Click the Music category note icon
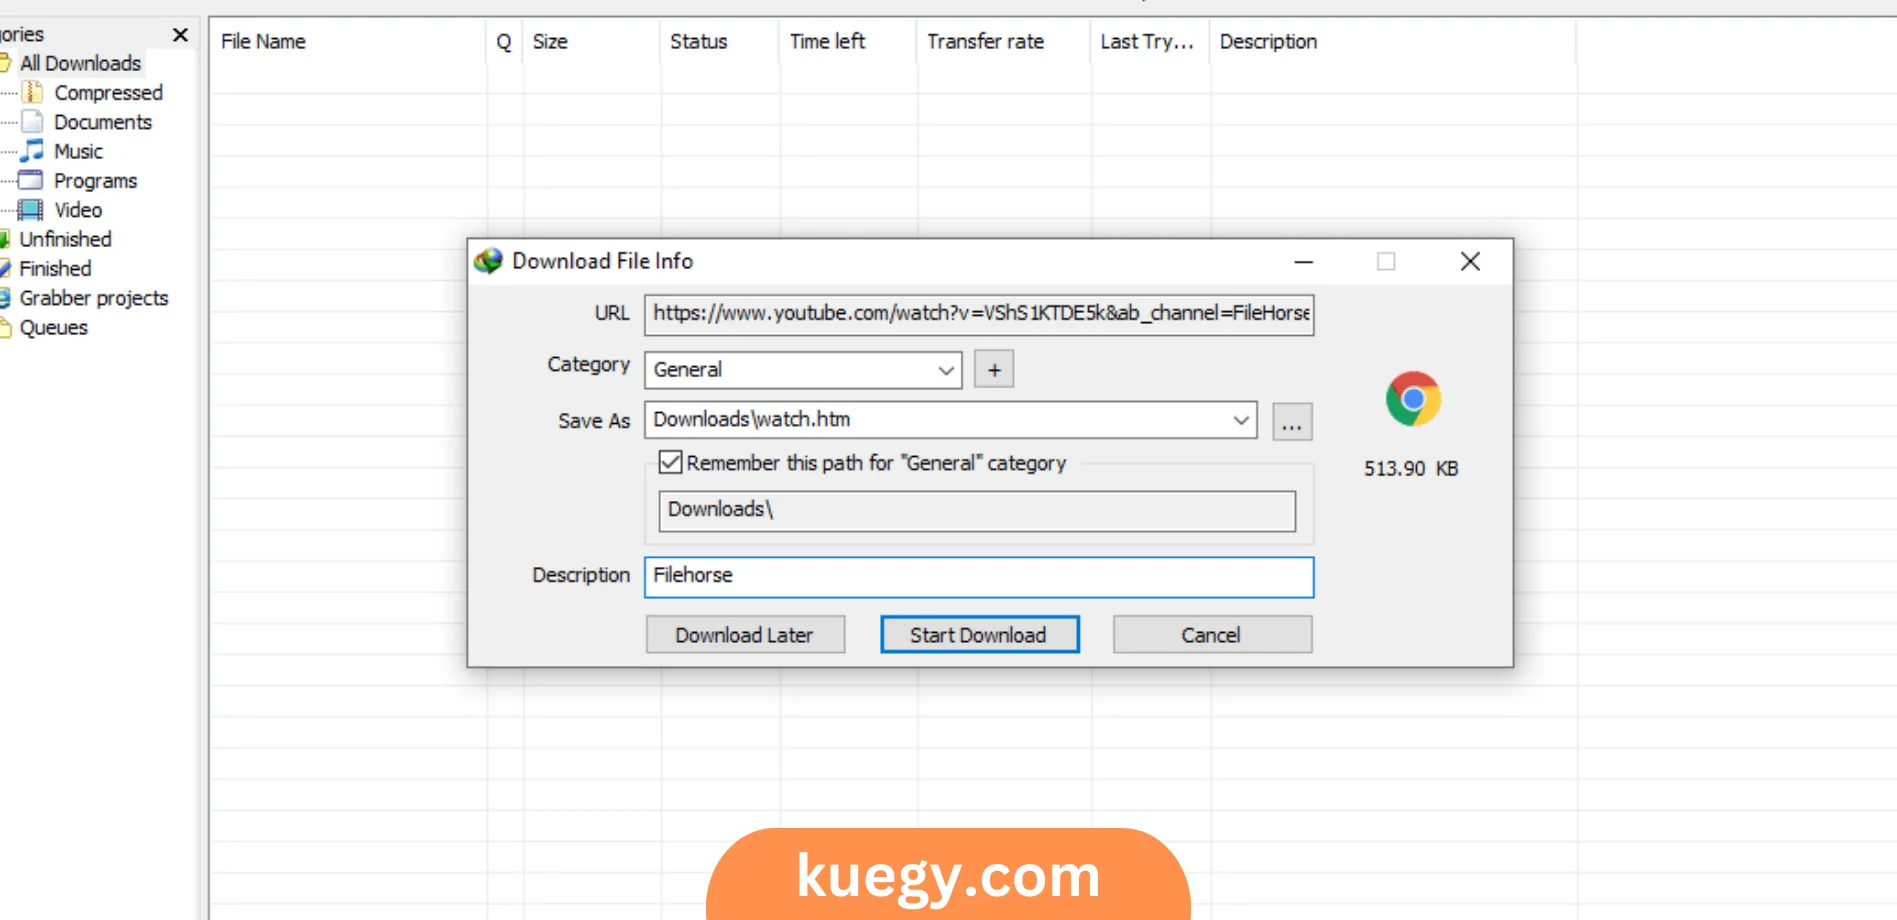Image resolution: width=1897 pixels, height=920 pixels. (x=33, y=151)
